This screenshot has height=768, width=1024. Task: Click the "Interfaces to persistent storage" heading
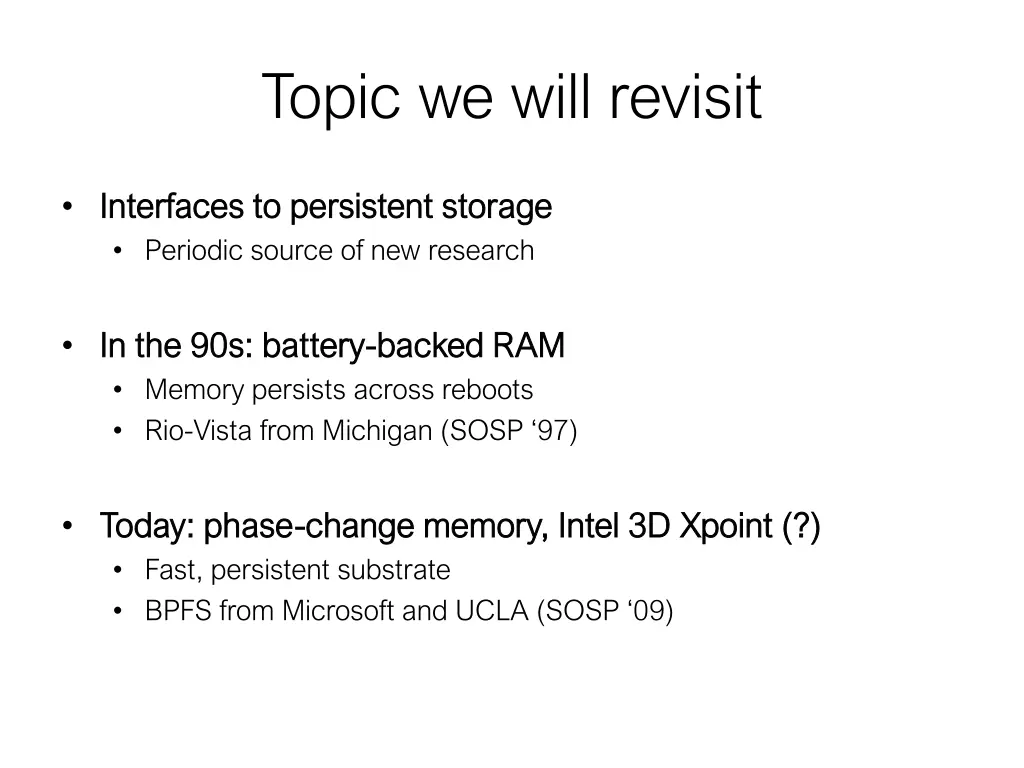pyautogui.click(x=326, y=207)
